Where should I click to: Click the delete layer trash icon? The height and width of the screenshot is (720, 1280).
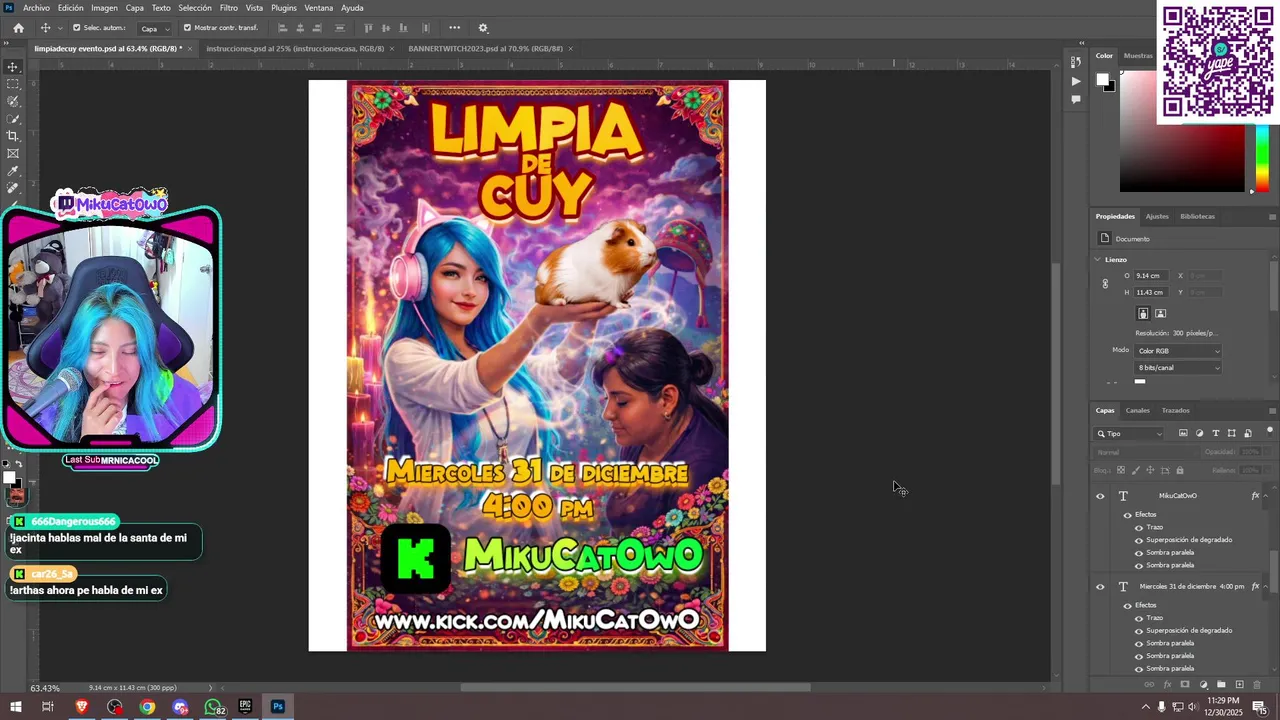(1257, 685)
